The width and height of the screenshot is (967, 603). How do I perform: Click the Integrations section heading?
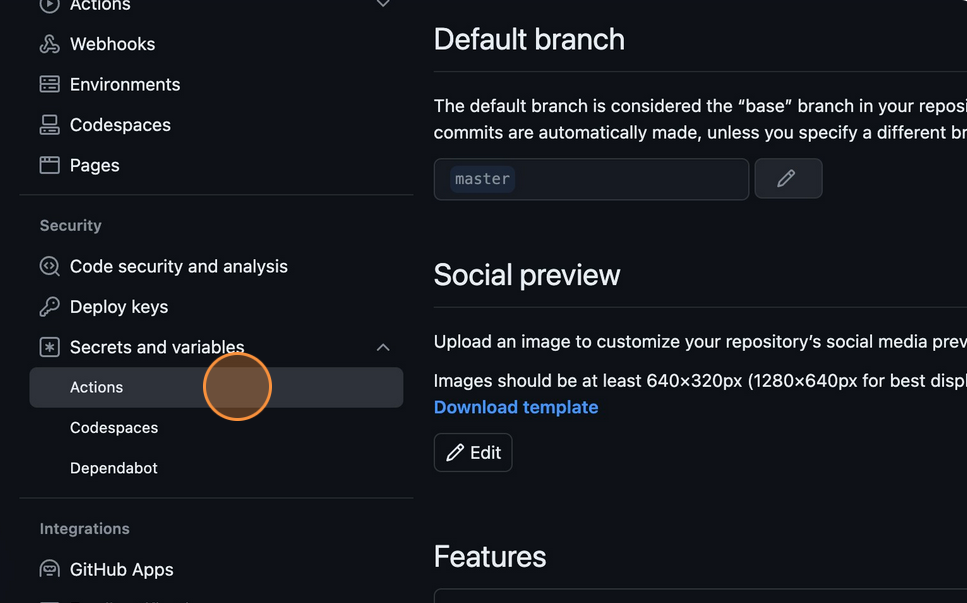click(x=84, y=528)
